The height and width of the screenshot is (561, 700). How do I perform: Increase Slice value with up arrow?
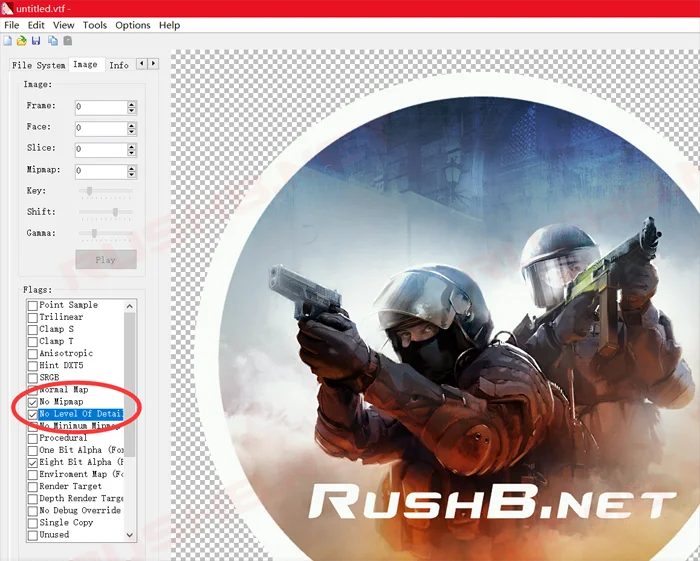[x=131, y=147]
